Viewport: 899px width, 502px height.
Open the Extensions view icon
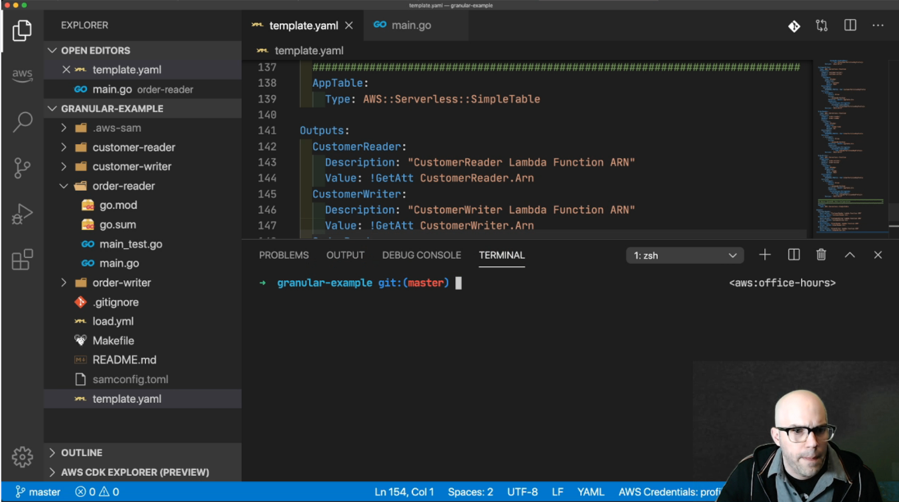click(22, 260)
